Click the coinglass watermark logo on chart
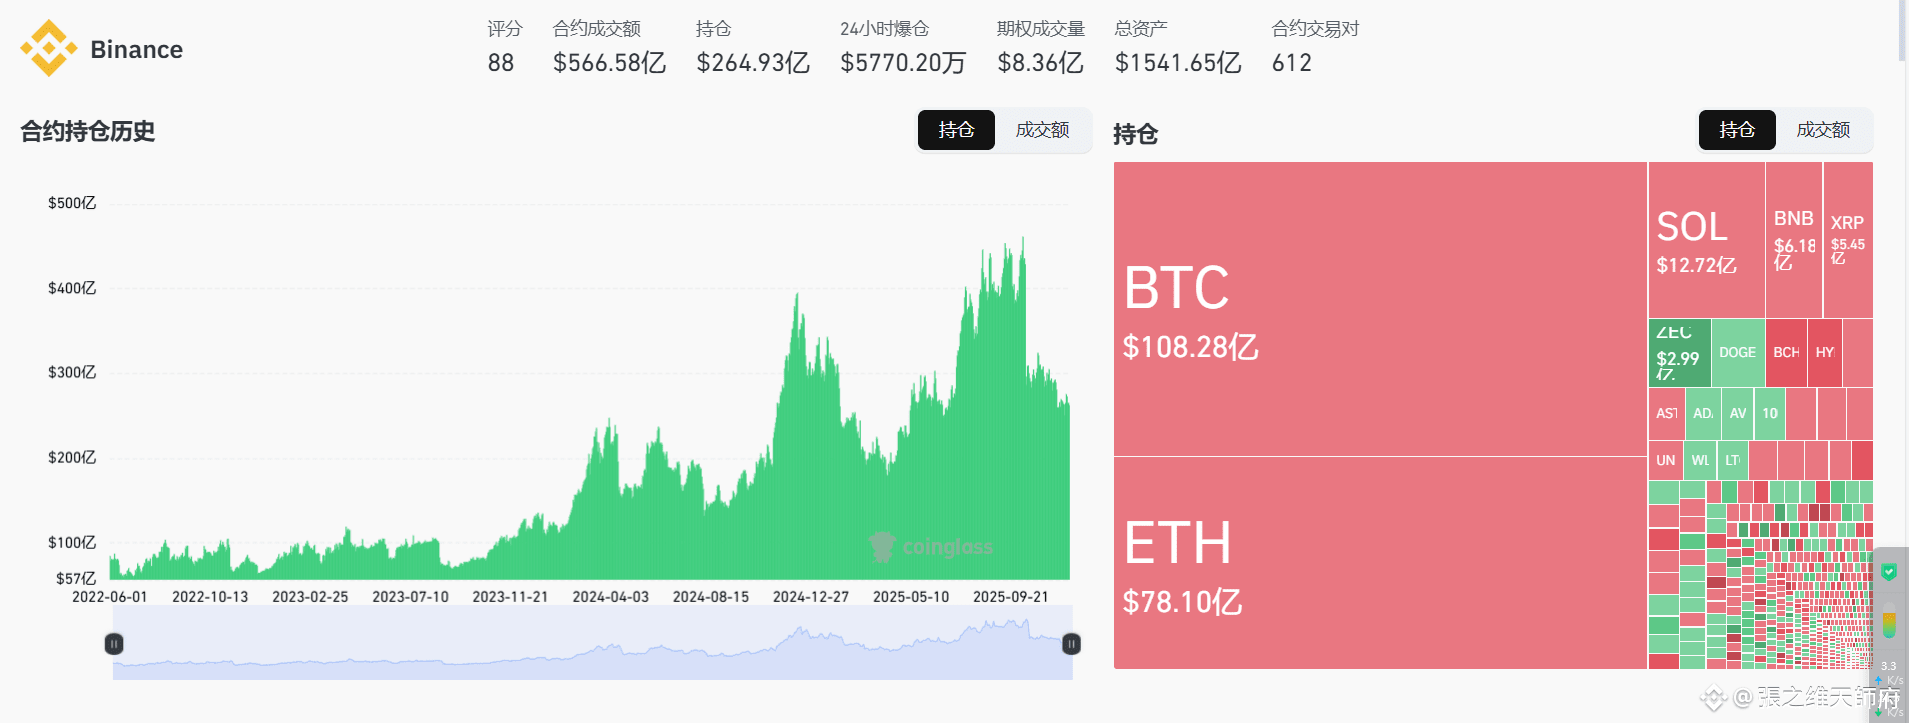 click(x=931, y=546)
